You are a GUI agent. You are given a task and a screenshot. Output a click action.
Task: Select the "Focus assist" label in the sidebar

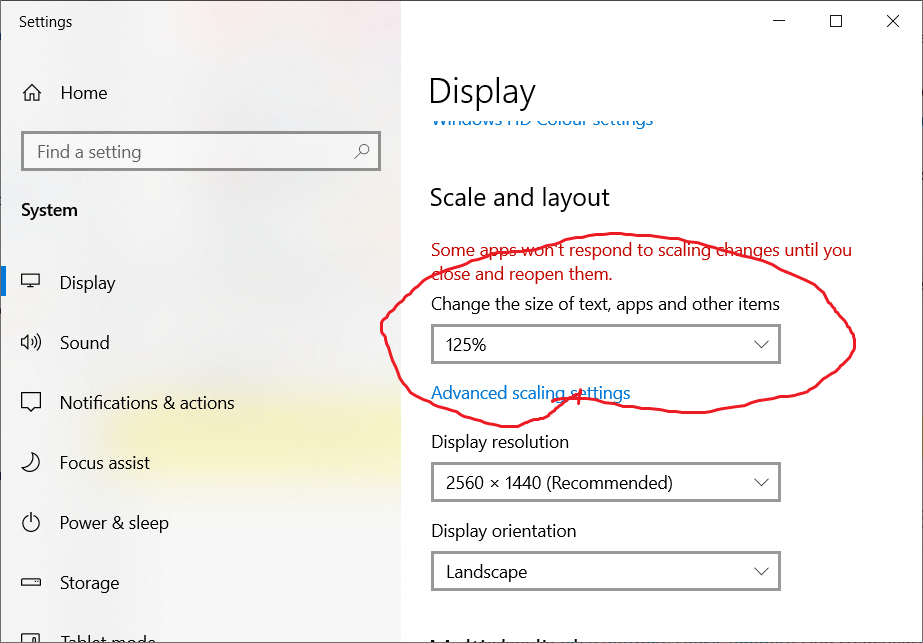tap(105, 463)
